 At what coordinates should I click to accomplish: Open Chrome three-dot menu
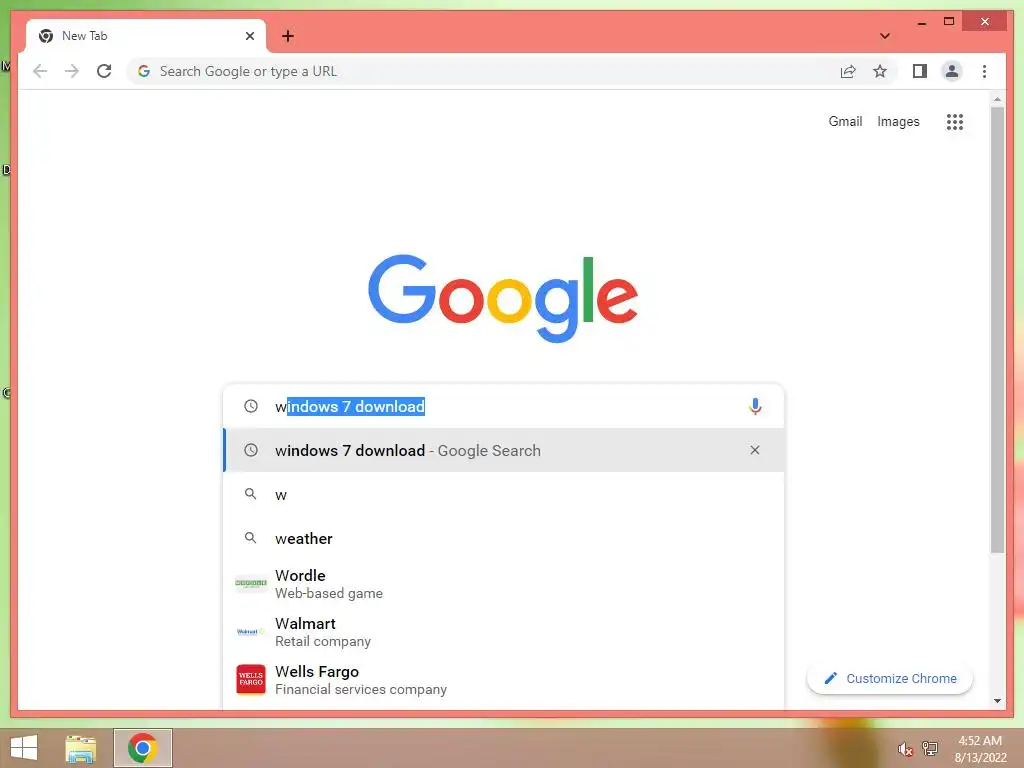984,71
